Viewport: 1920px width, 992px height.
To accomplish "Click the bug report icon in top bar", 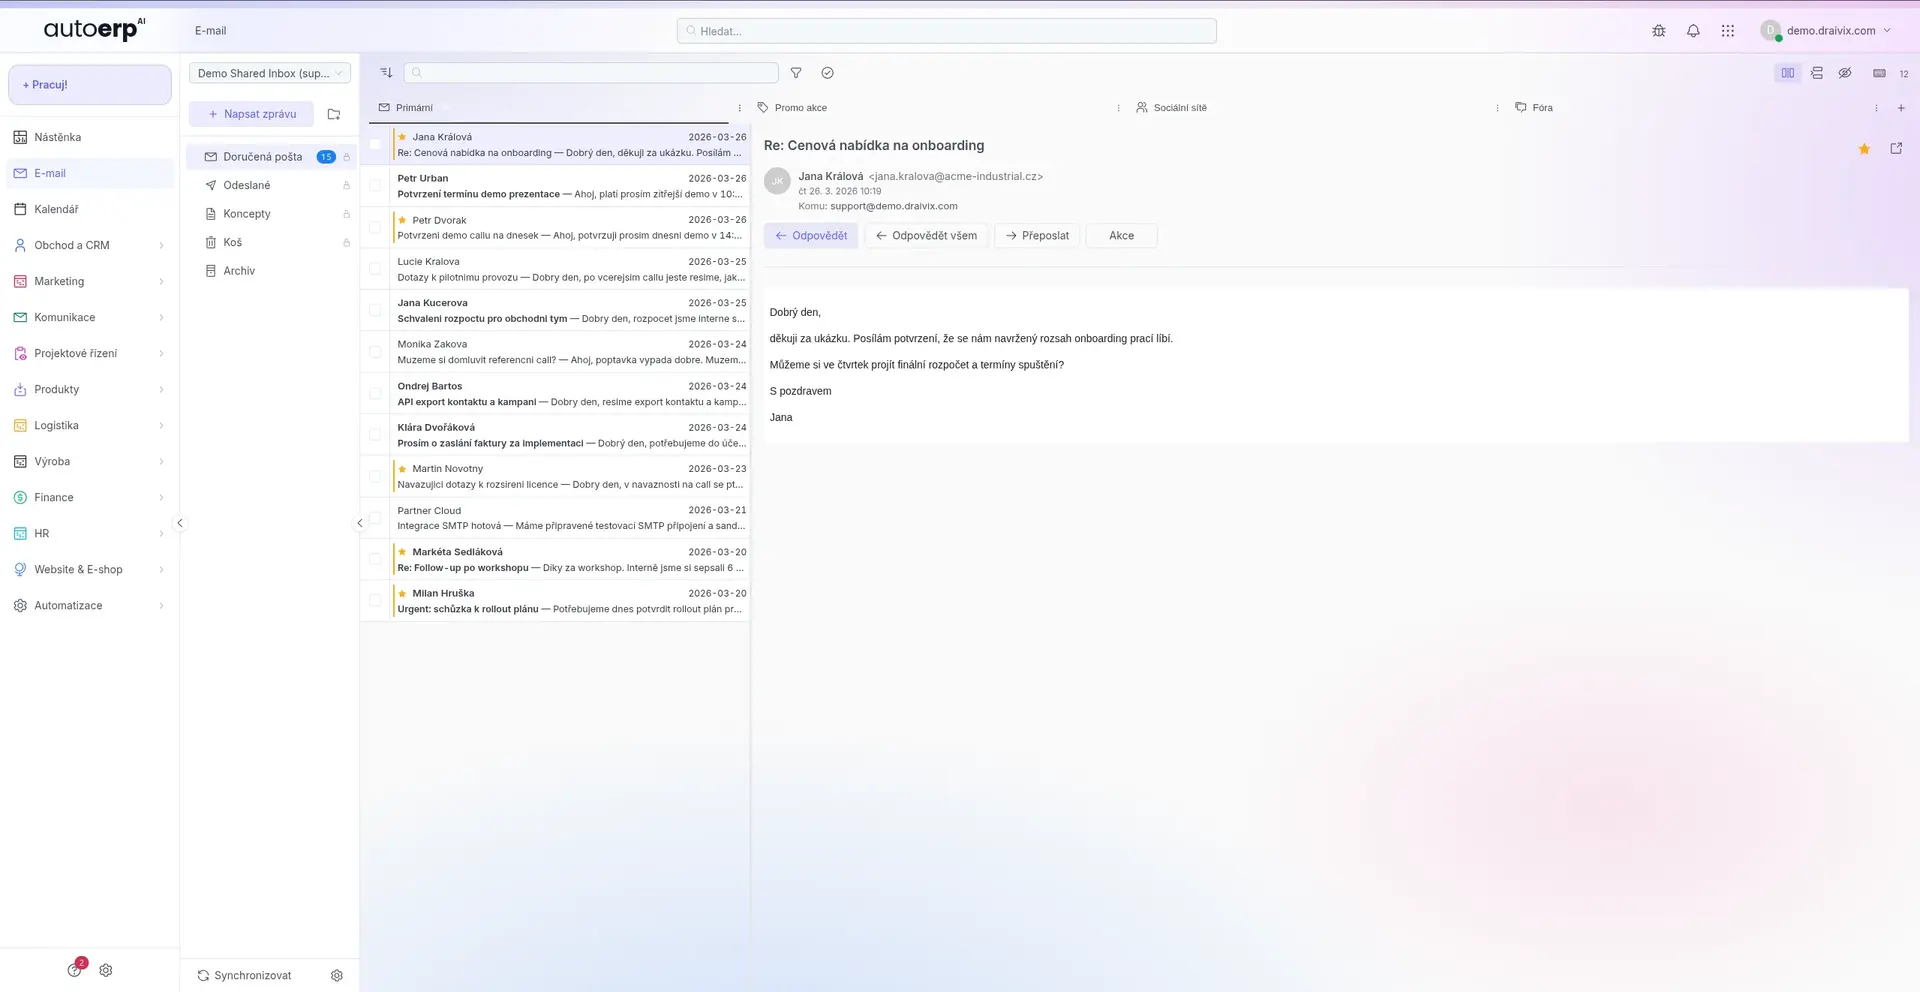I will click(x=1659, y=31).
